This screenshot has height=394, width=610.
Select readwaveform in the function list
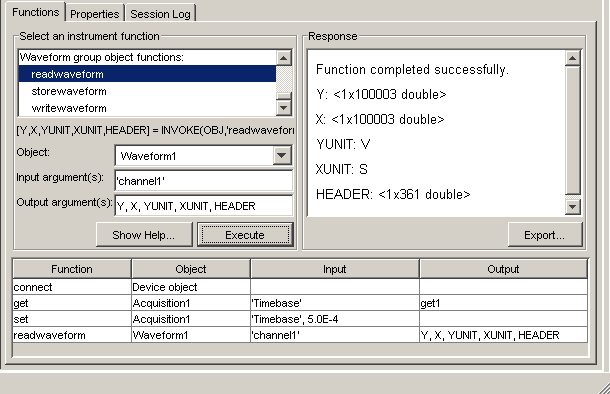point(147,74)
